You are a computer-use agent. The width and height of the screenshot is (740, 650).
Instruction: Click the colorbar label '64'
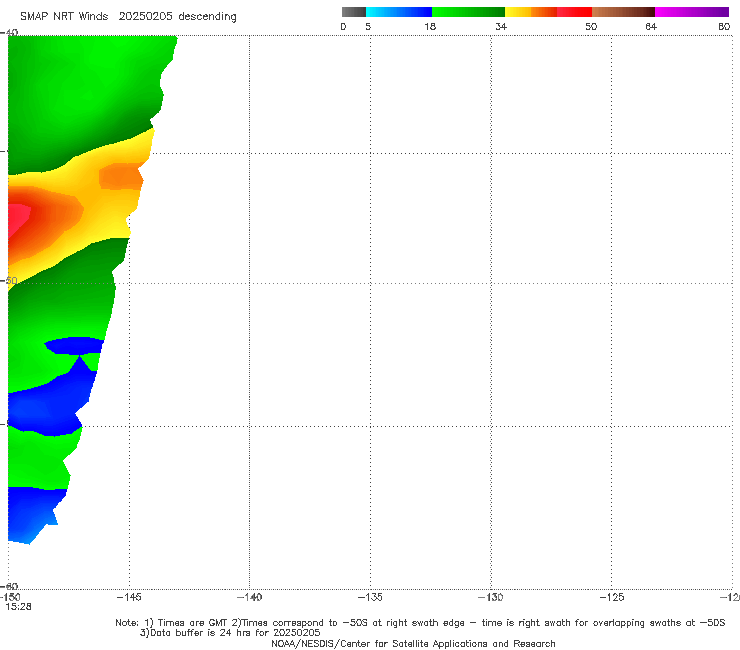(651, 26)
